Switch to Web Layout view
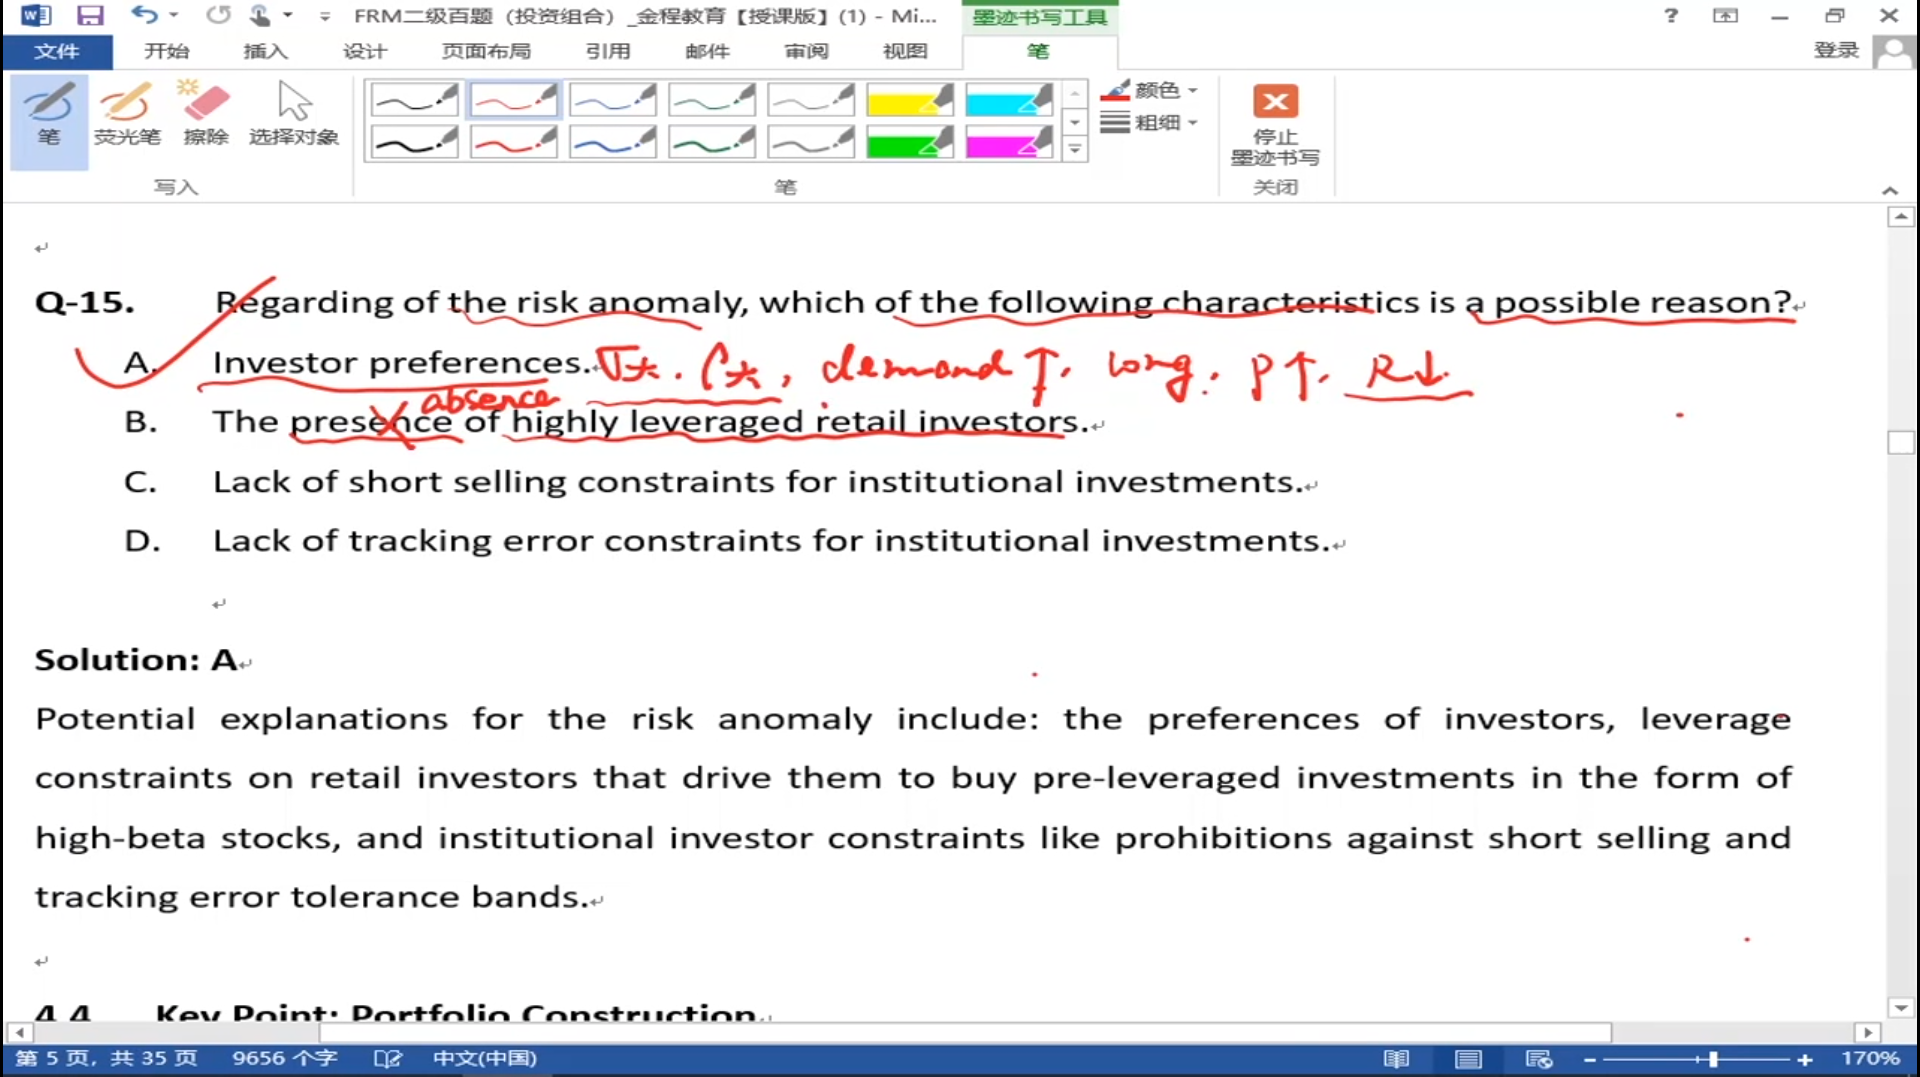 coord(1539,1059)
